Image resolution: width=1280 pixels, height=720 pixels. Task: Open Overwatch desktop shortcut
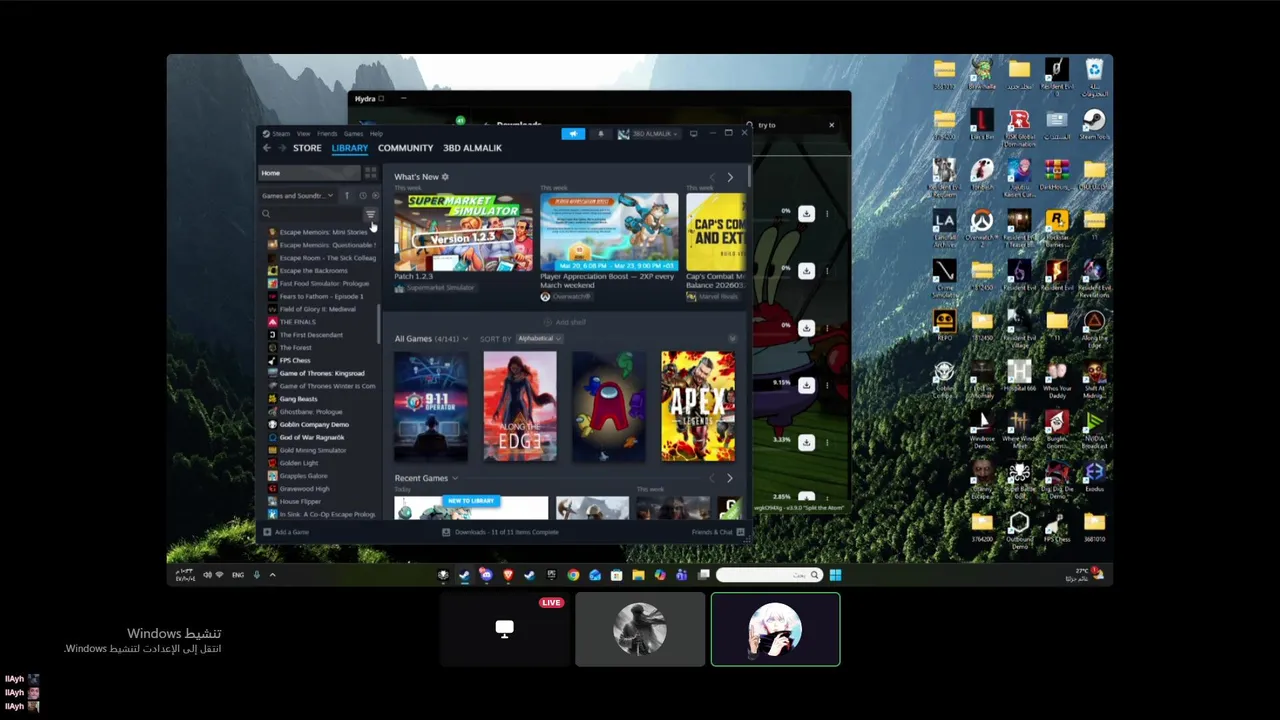pyautogui.click(x=982, y=227)
